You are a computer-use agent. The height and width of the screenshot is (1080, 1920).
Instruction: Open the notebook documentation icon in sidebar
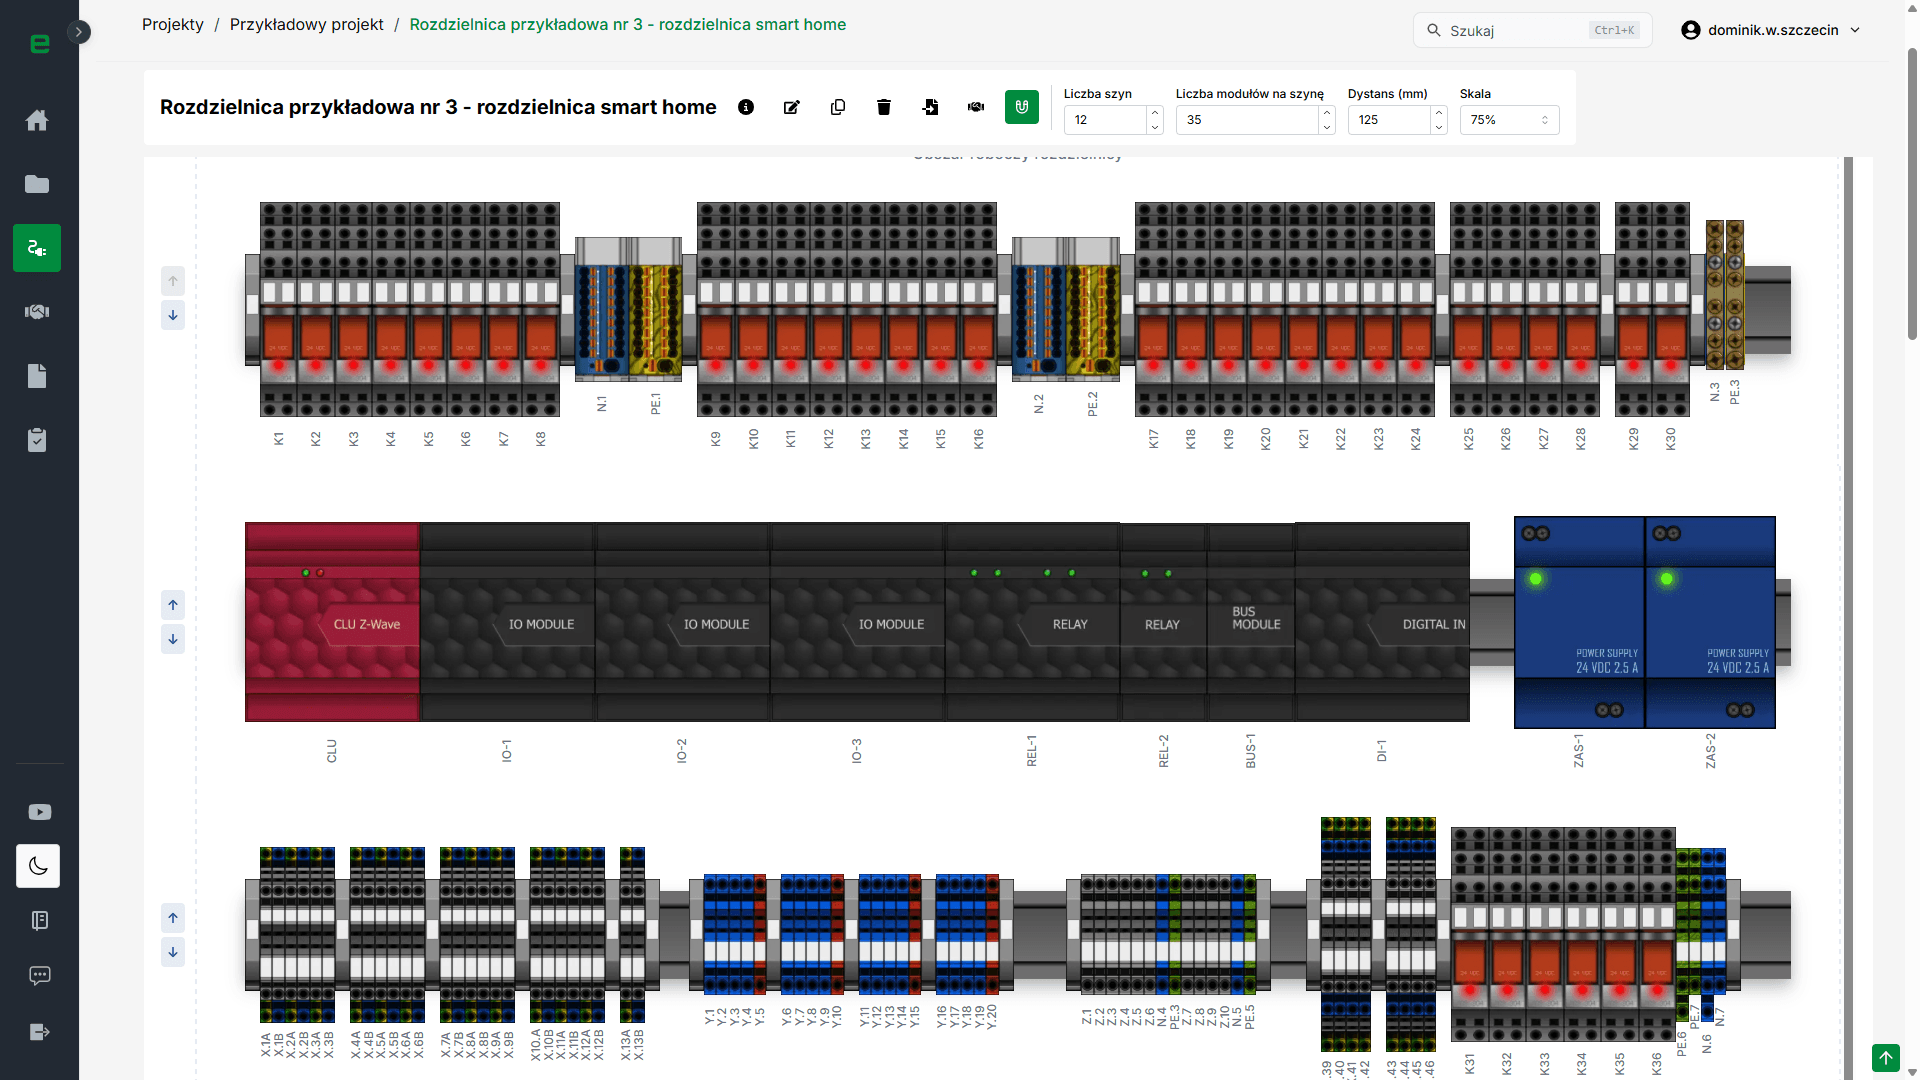(x=39, y=920)
